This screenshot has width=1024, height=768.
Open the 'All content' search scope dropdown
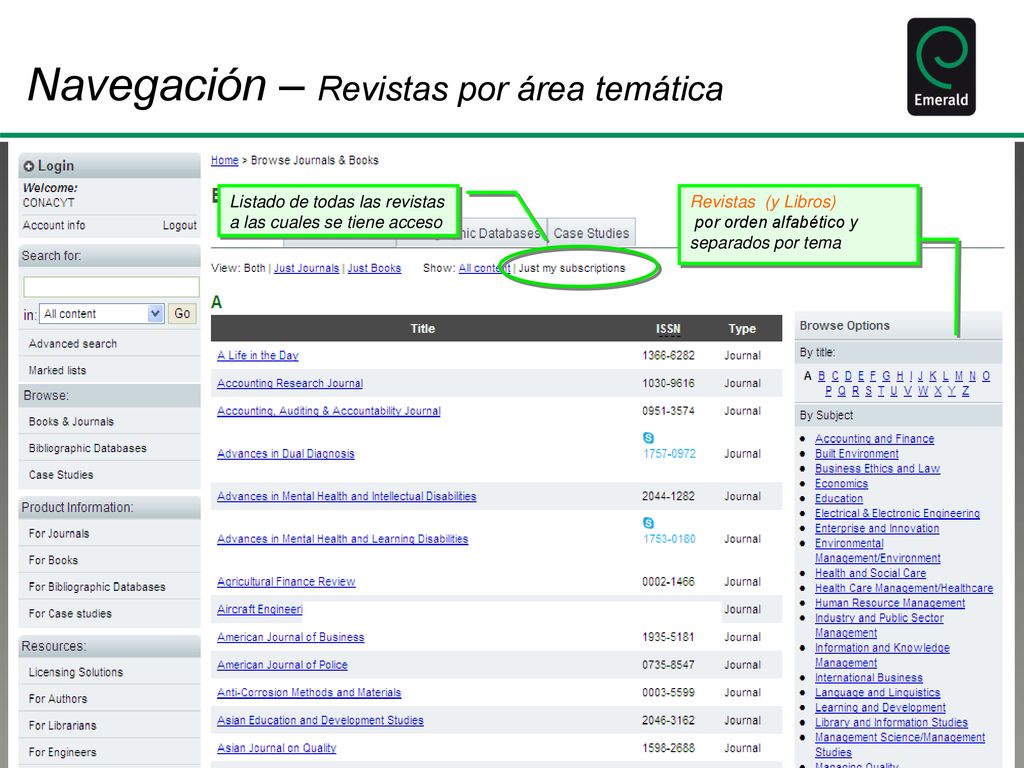101,313
